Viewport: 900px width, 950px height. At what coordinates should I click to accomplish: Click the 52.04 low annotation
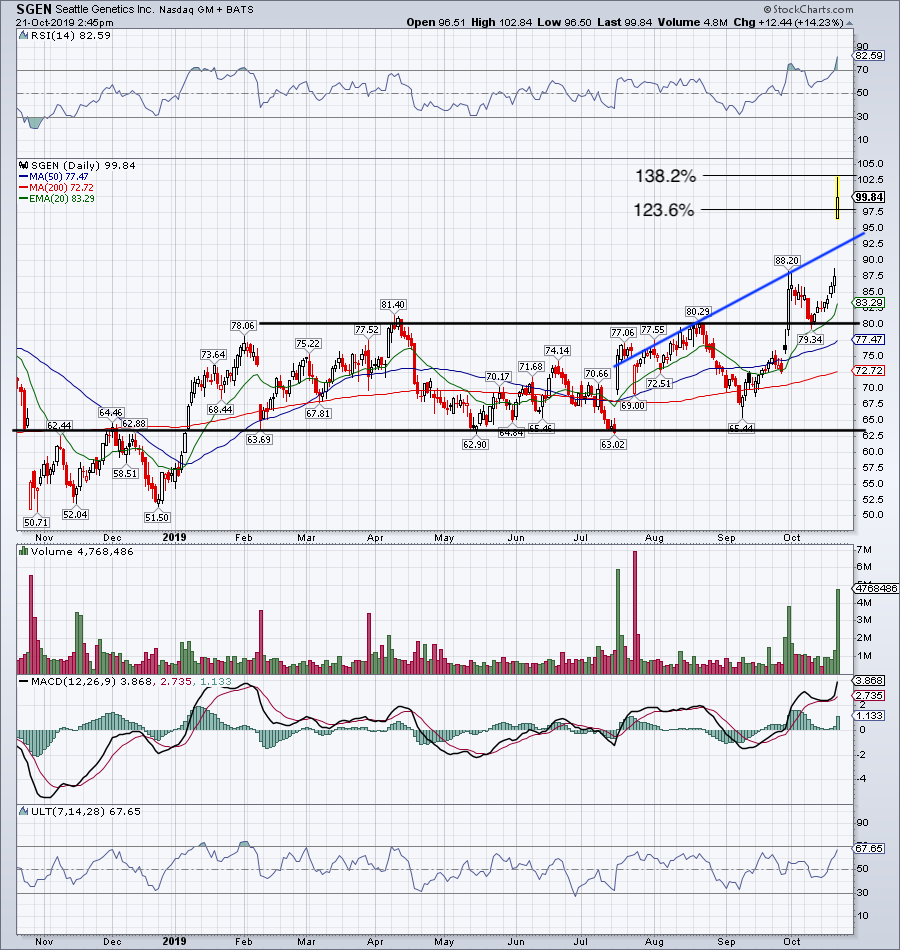coord(75,514)
